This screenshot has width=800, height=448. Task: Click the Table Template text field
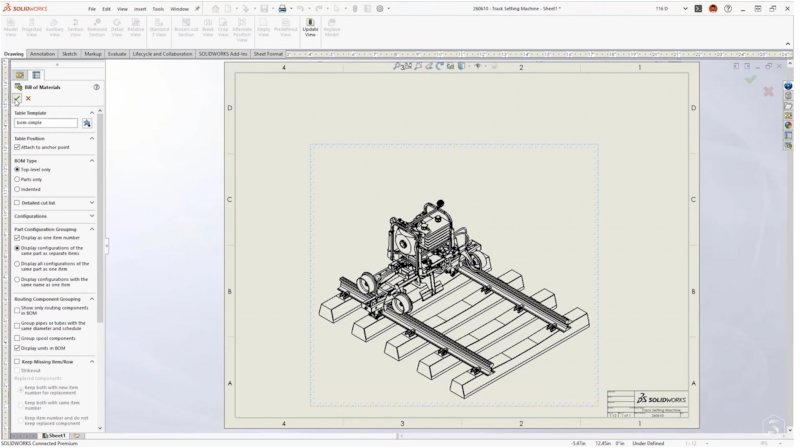(x=46, y=123)
